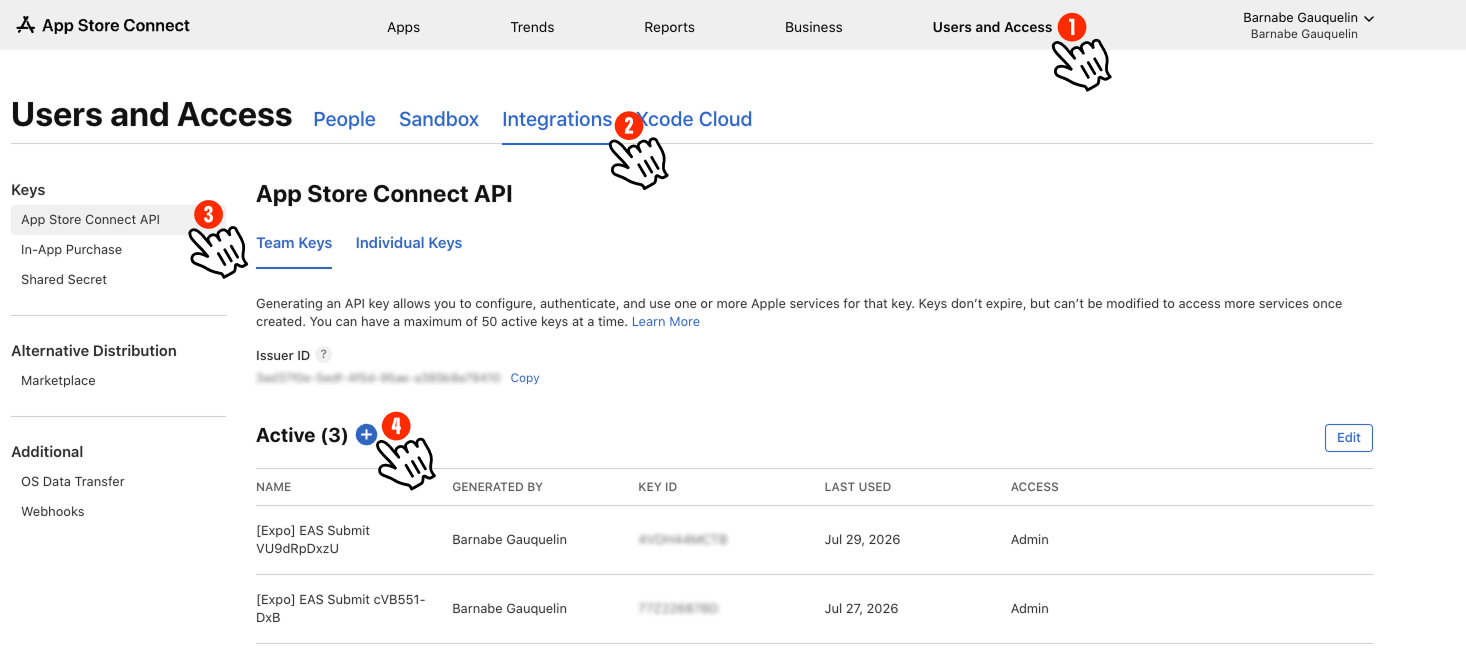Click key name EAS Submit VU9dRpDxzU
The height and width of the screenshot is (657, 1466).
pos(313,540)
